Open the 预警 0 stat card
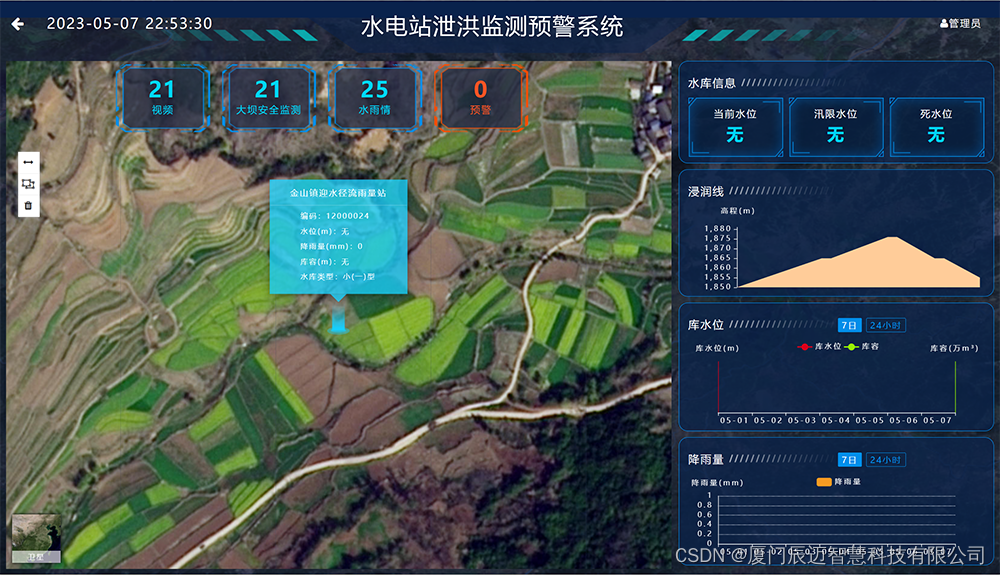The height and width of the screenshot is (575, 1000). click(480, 98)
